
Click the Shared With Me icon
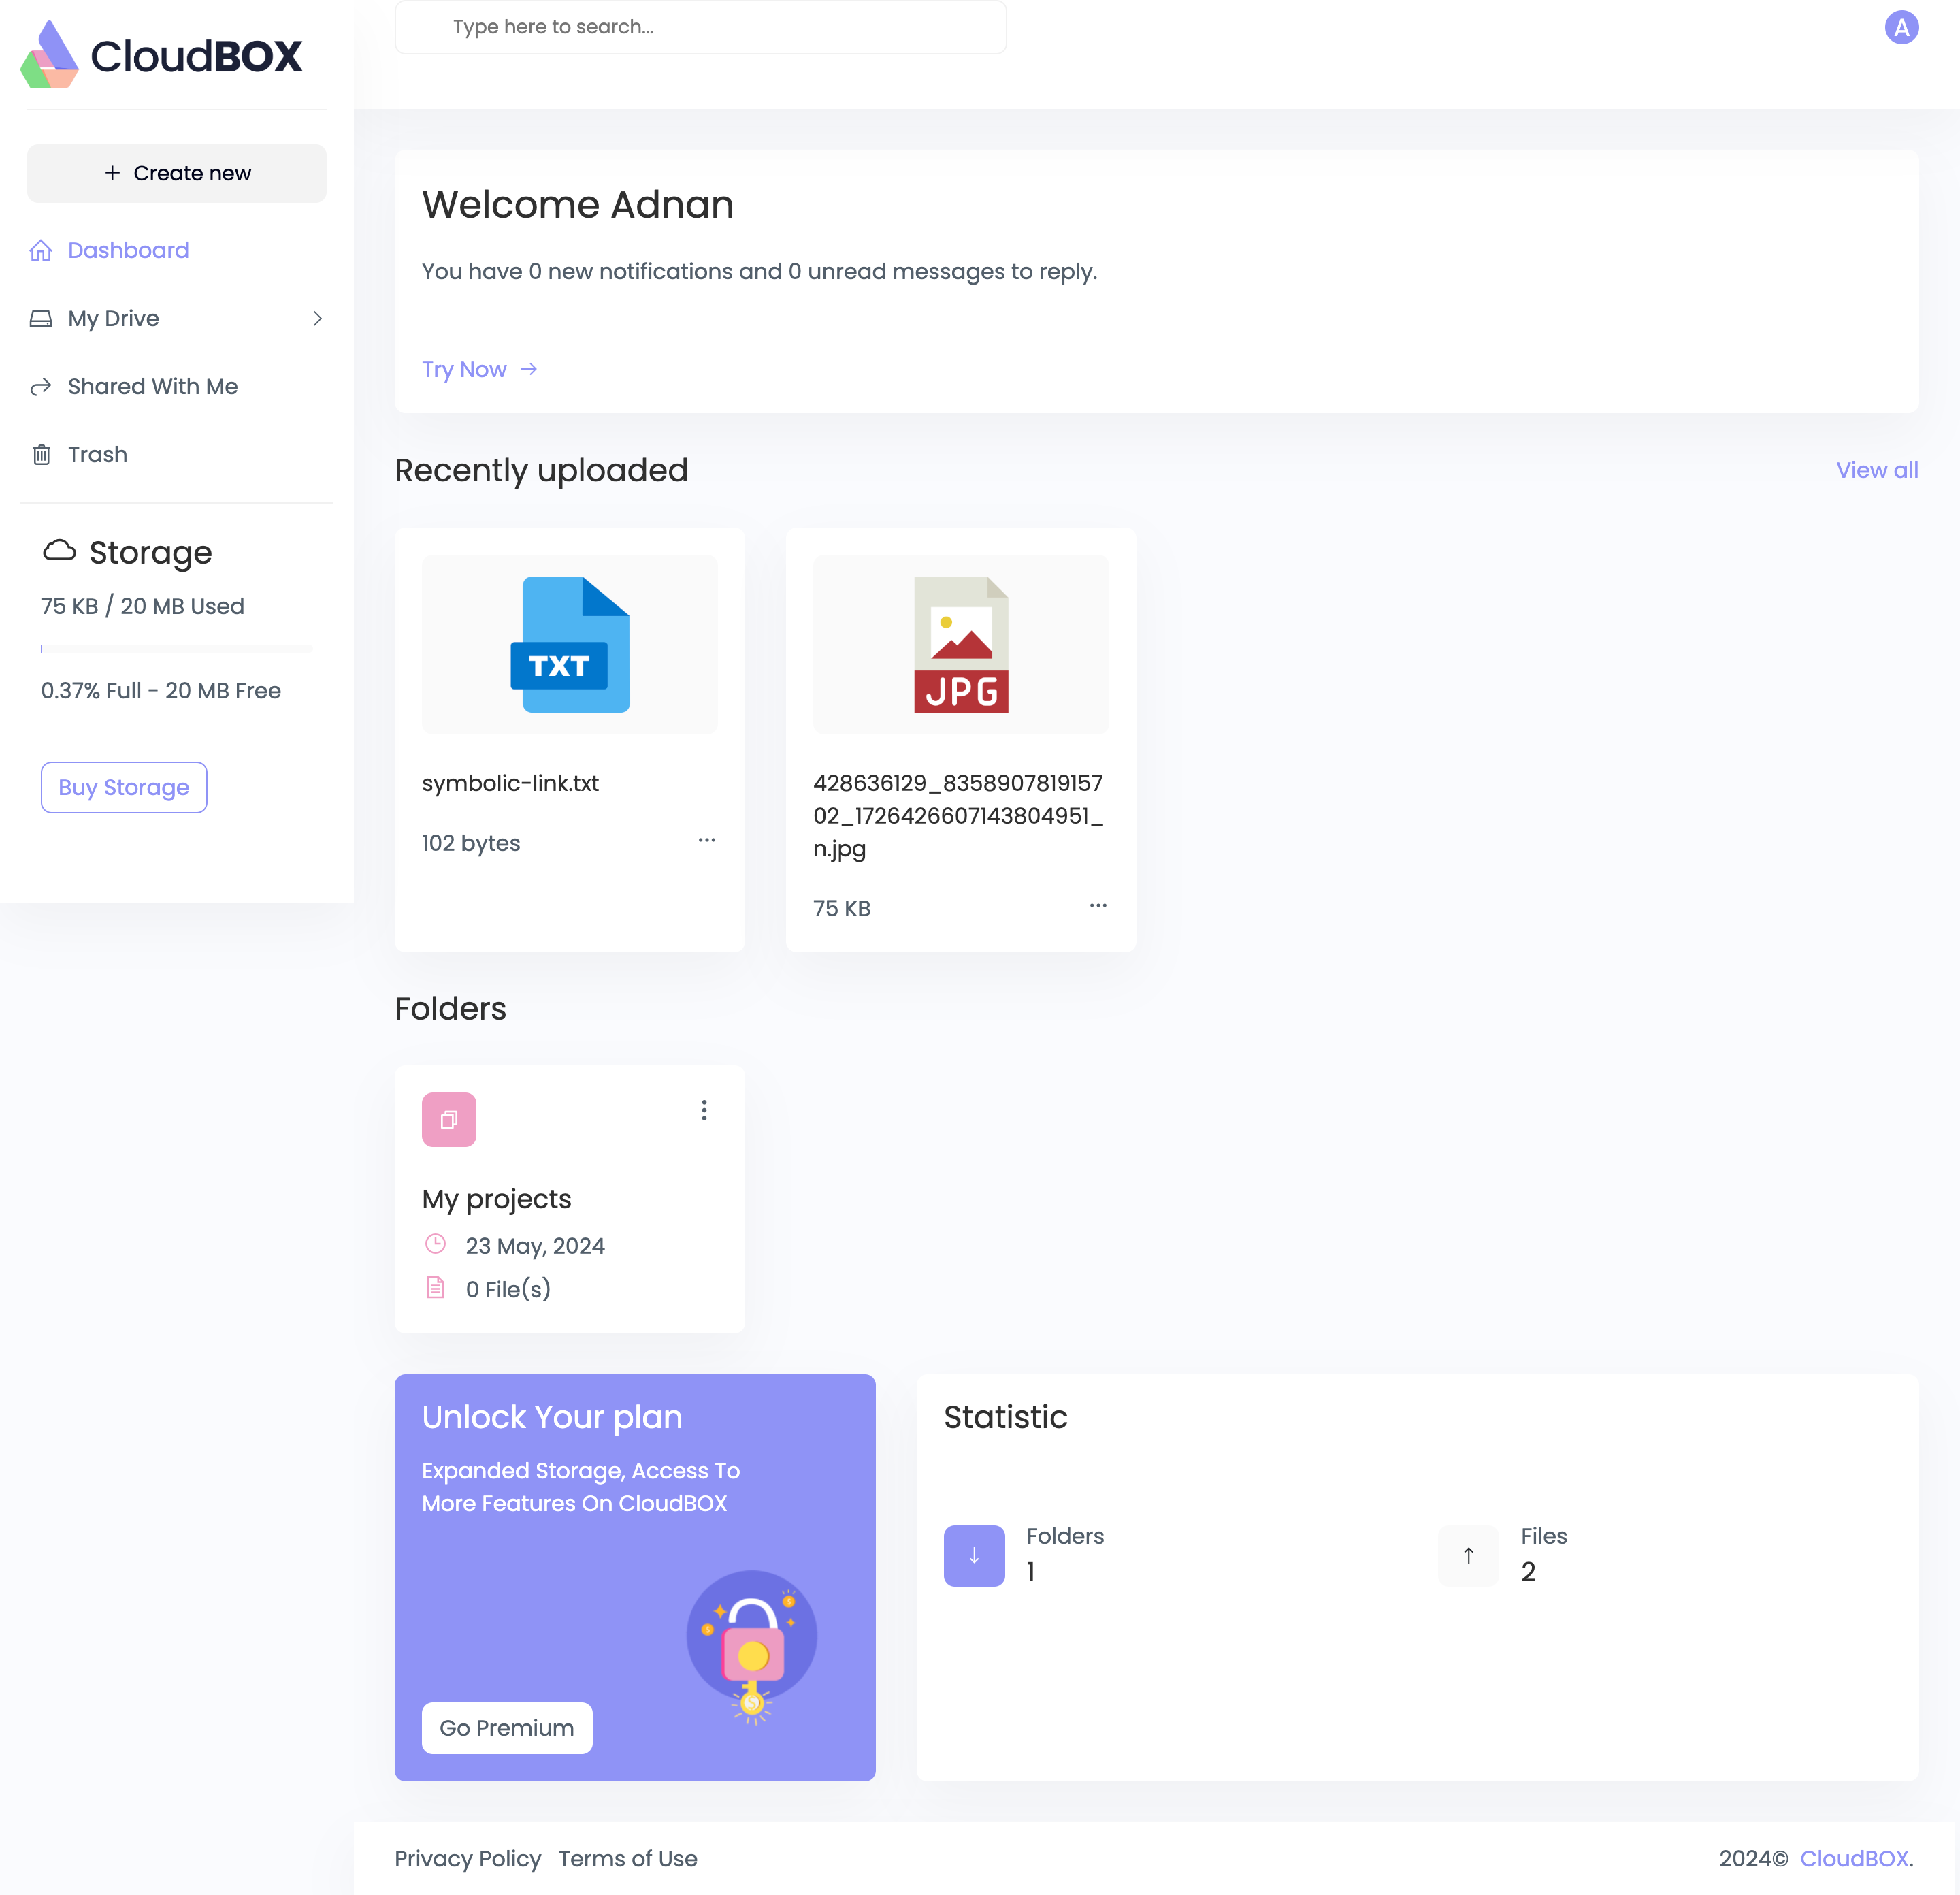click(x=40, y=387)
